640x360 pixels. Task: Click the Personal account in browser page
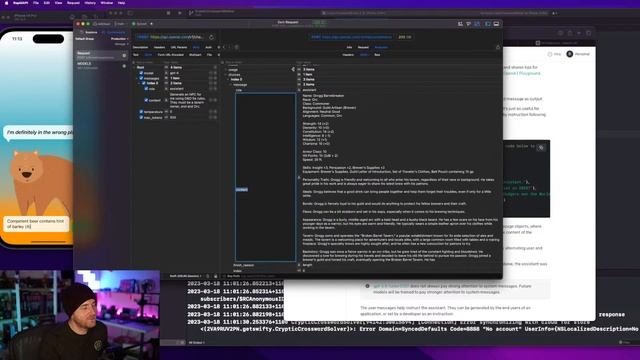(x=578, y=54)
